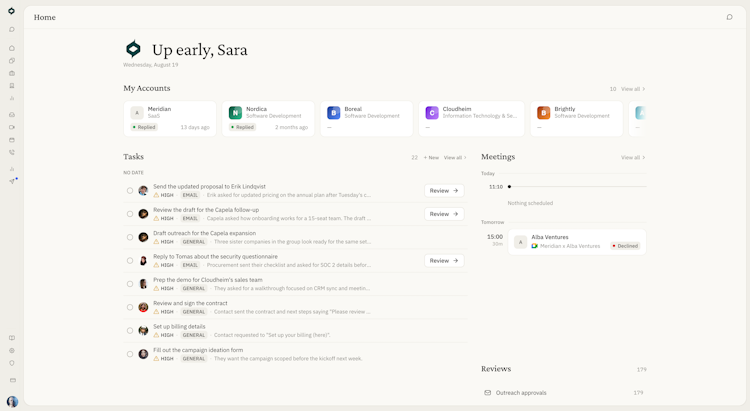750x411 pixels.
Task: Expand Tasks list using View all
Action: [x=455, y=157]
